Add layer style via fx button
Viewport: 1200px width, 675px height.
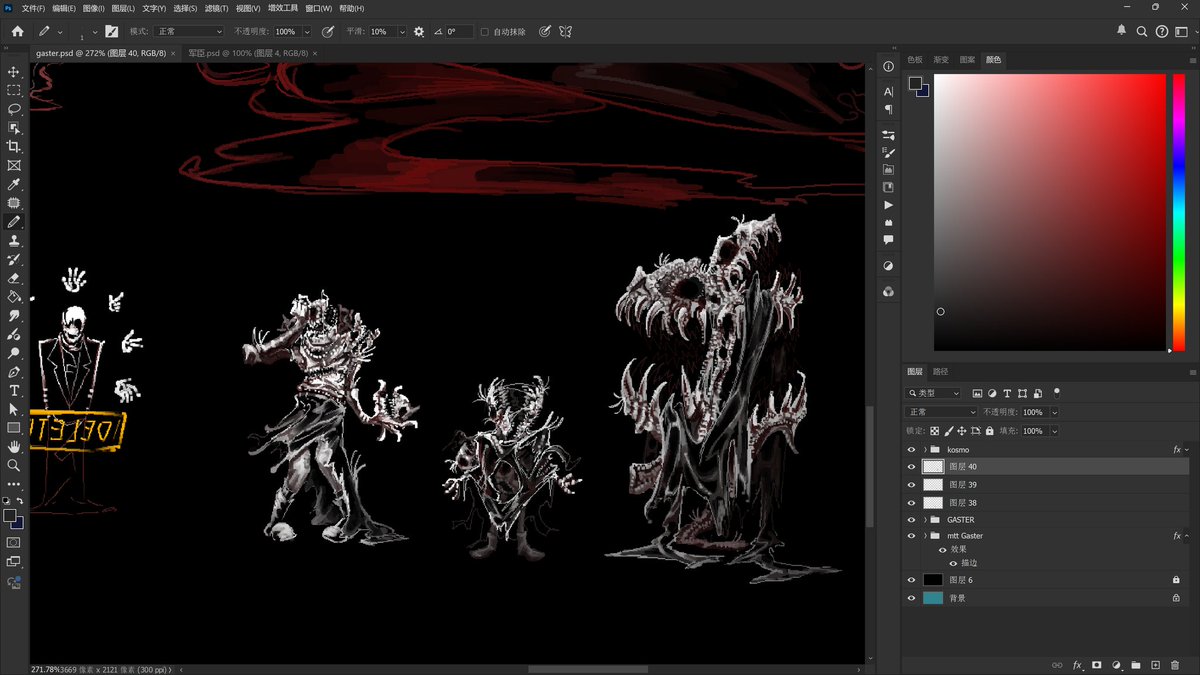(1078, 665)
